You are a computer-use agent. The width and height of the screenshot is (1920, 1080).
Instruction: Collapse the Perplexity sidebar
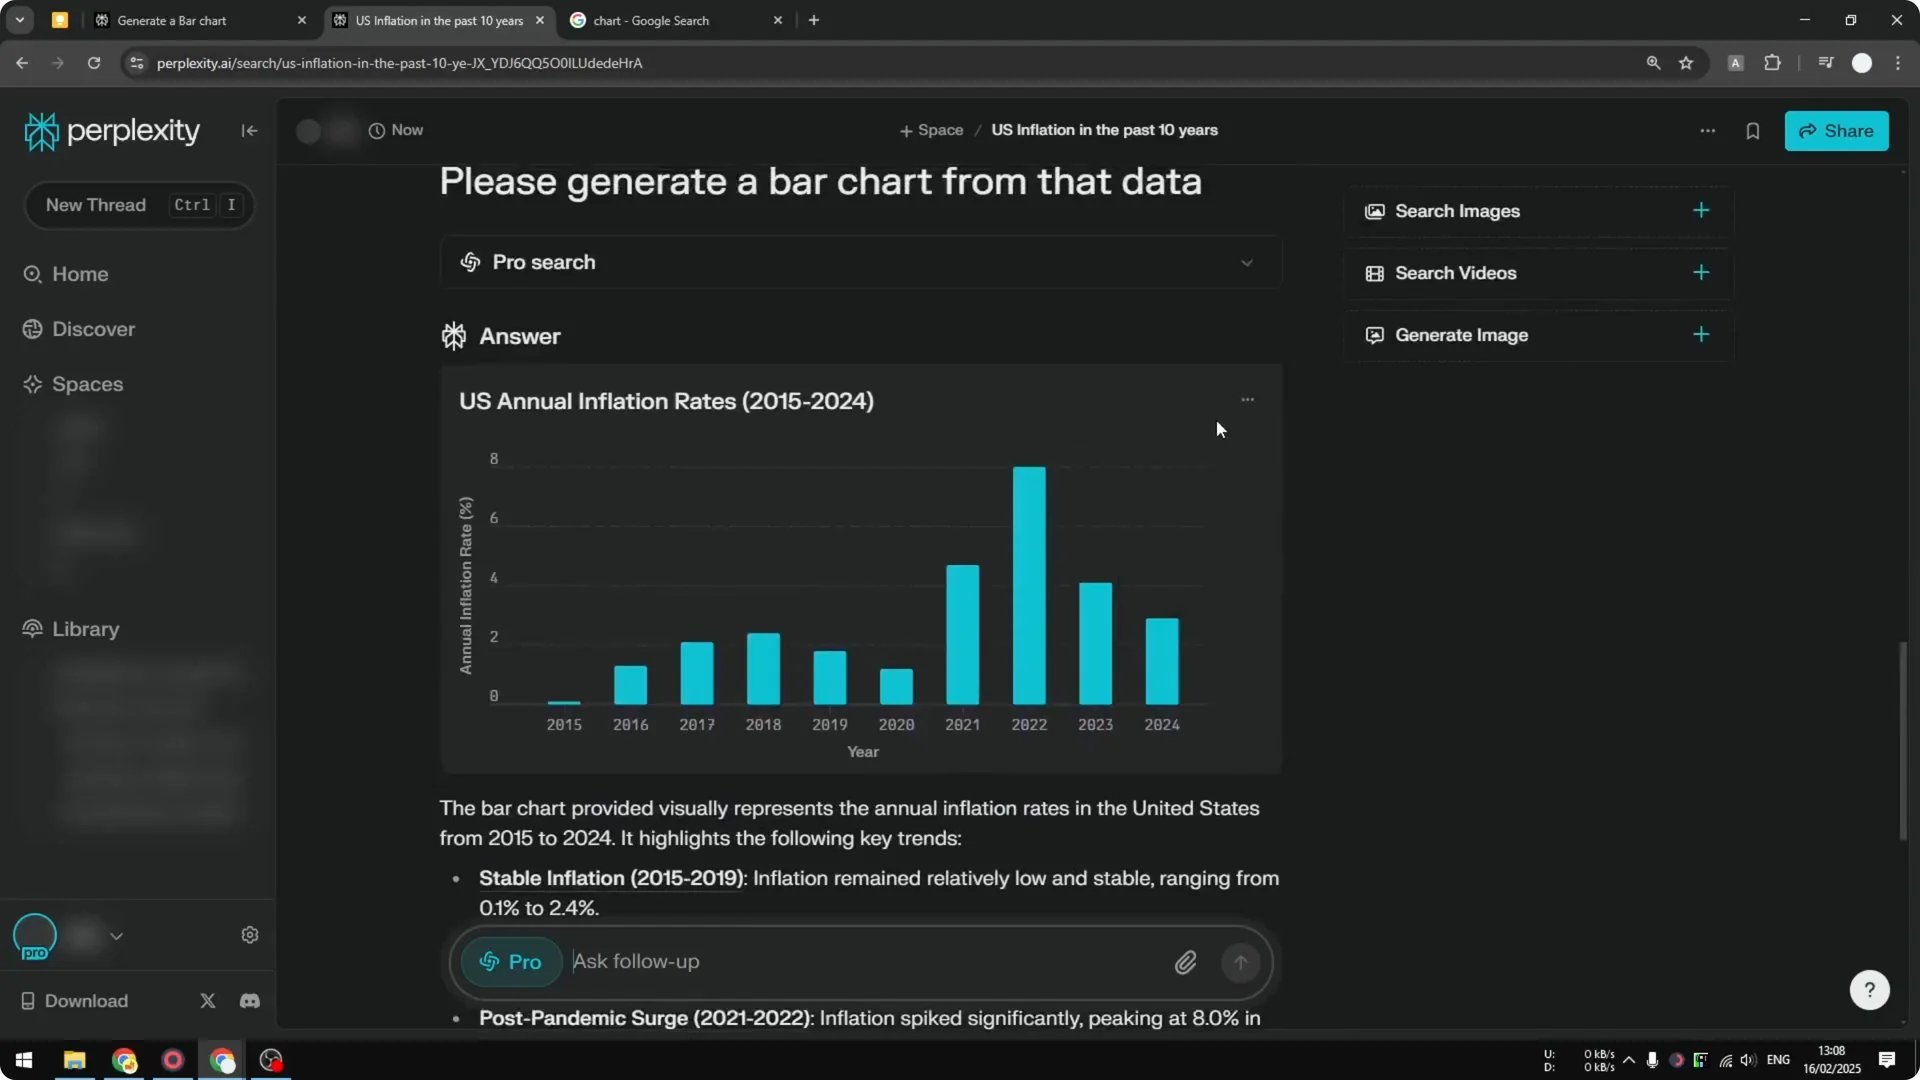point(249,131)
